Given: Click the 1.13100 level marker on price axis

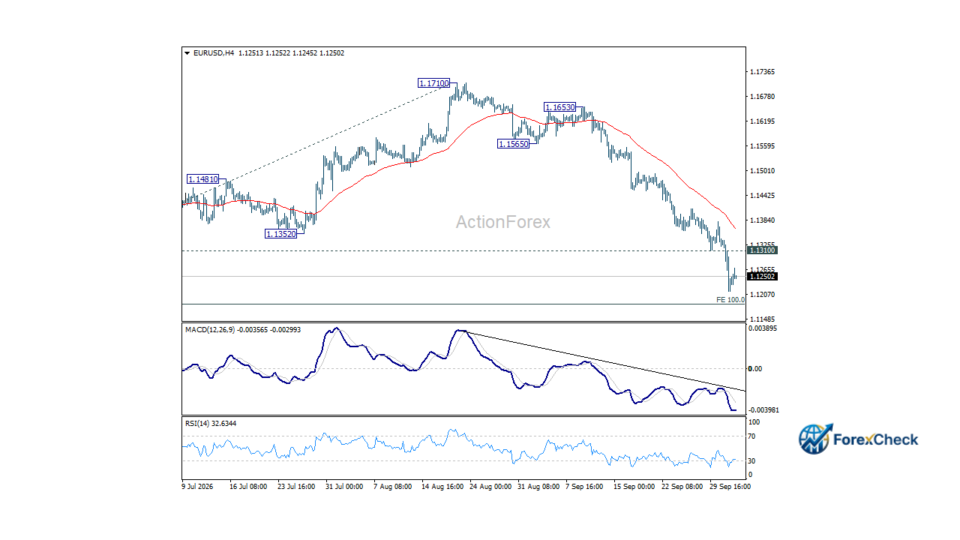Looking at the screenshot, I should pyautogui.click(x=762, y=250).
